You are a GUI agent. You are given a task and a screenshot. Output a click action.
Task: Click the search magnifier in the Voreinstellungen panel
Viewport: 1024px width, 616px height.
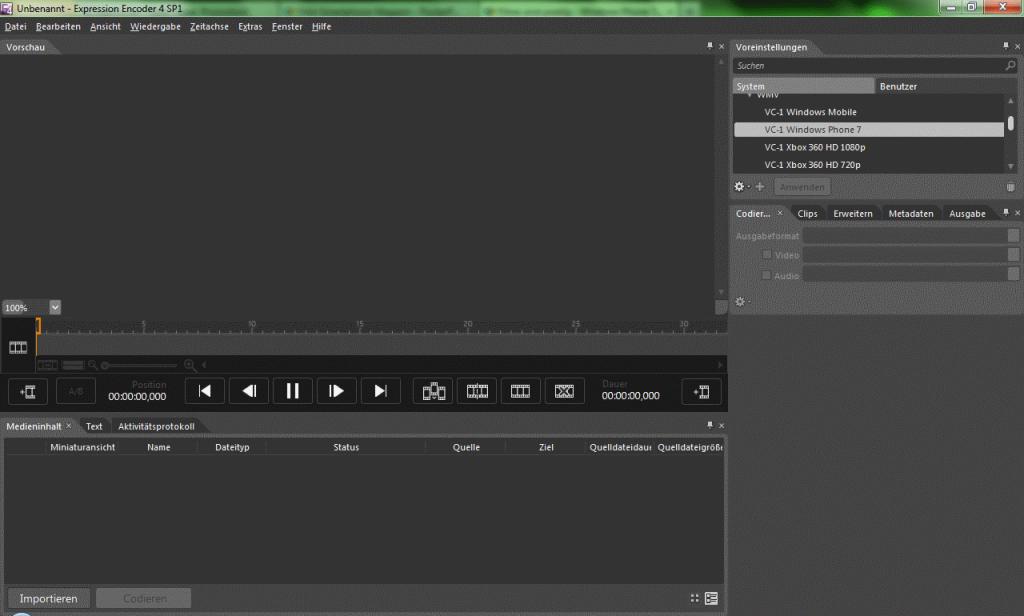pyautogui.click(x=1010, y=65)
